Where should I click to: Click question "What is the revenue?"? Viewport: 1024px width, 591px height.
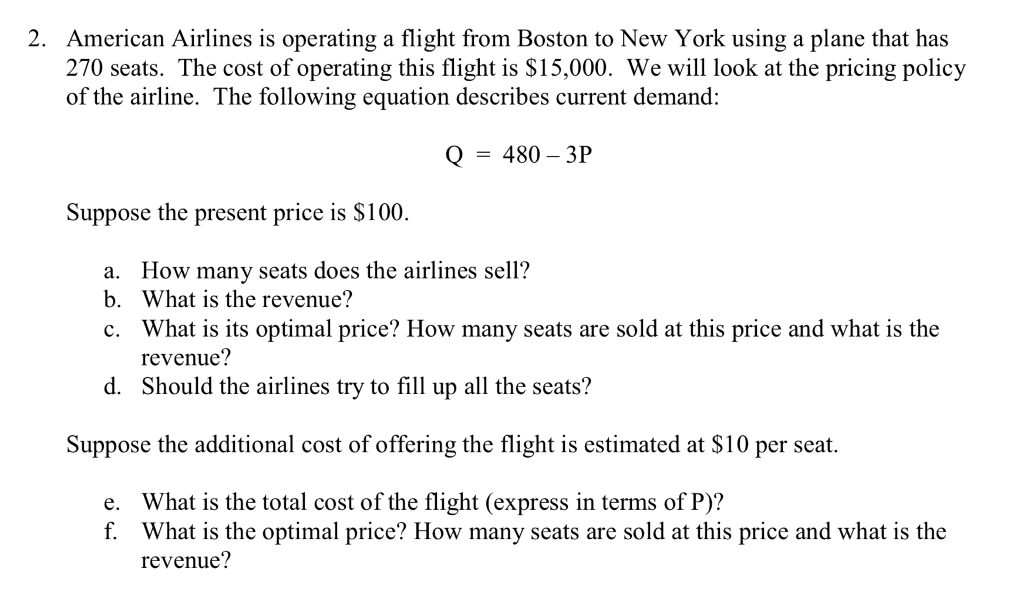click(x=248, y=300)
